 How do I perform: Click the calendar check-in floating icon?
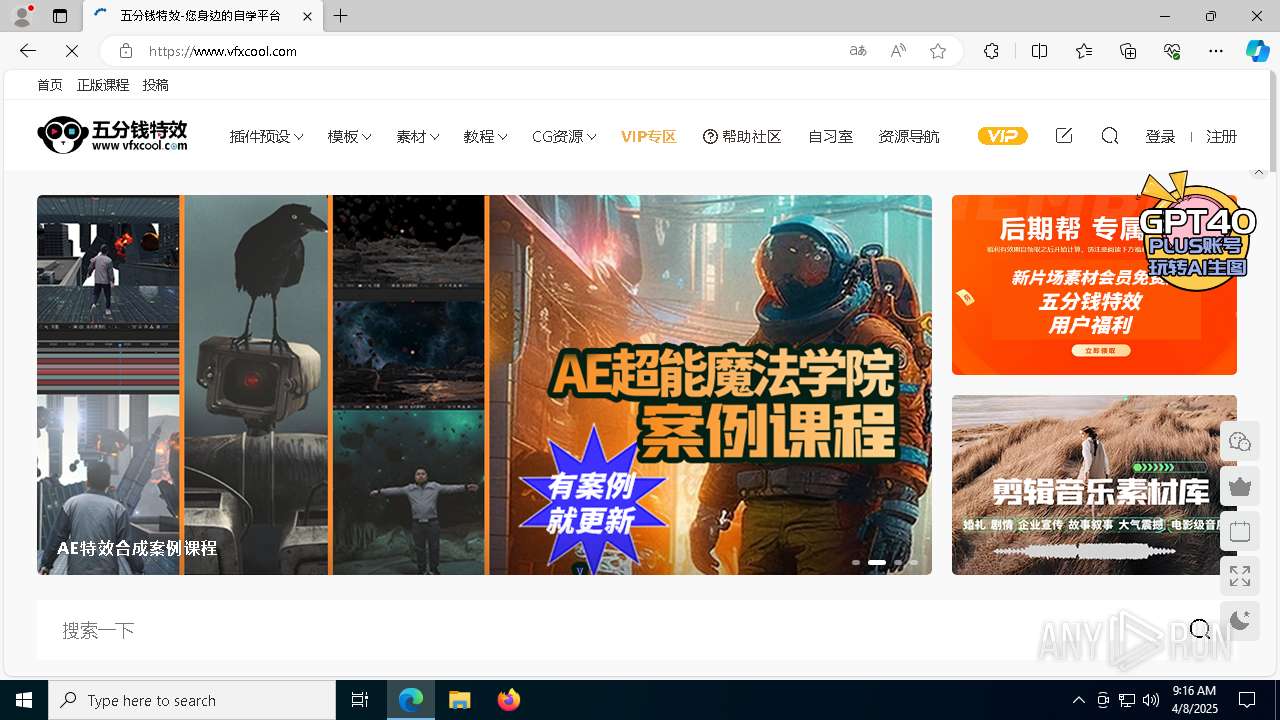[1240, 532]
